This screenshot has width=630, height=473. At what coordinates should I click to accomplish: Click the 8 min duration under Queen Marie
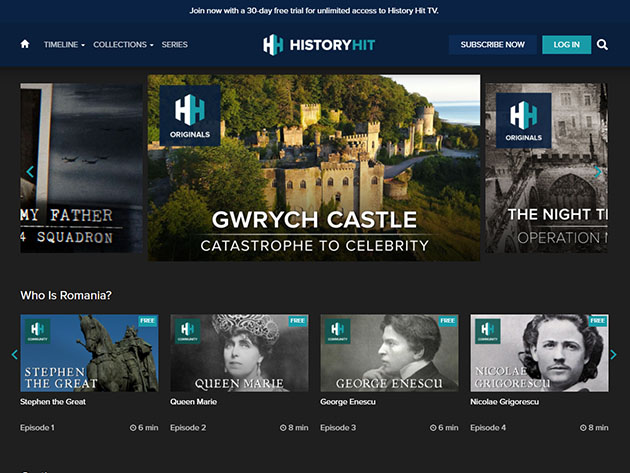coord(294,428)
